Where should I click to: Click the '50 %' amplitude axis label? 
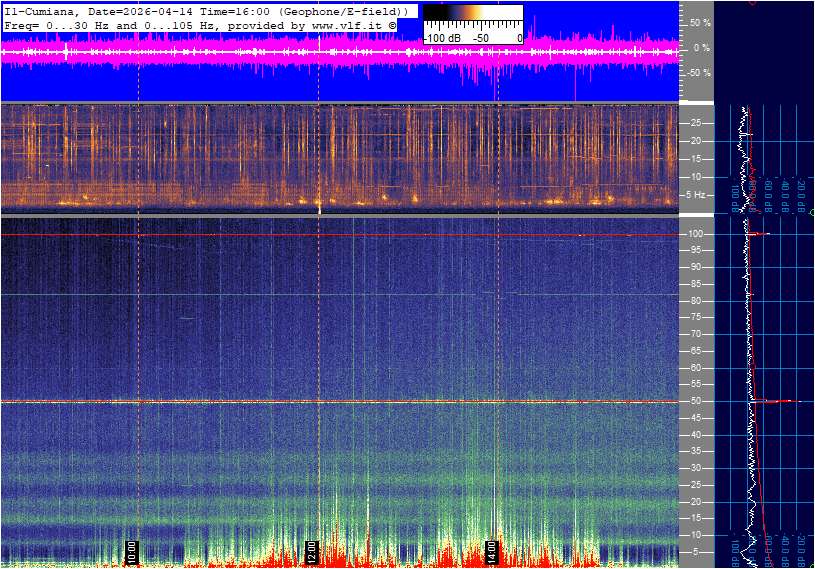tap(700, 23)
